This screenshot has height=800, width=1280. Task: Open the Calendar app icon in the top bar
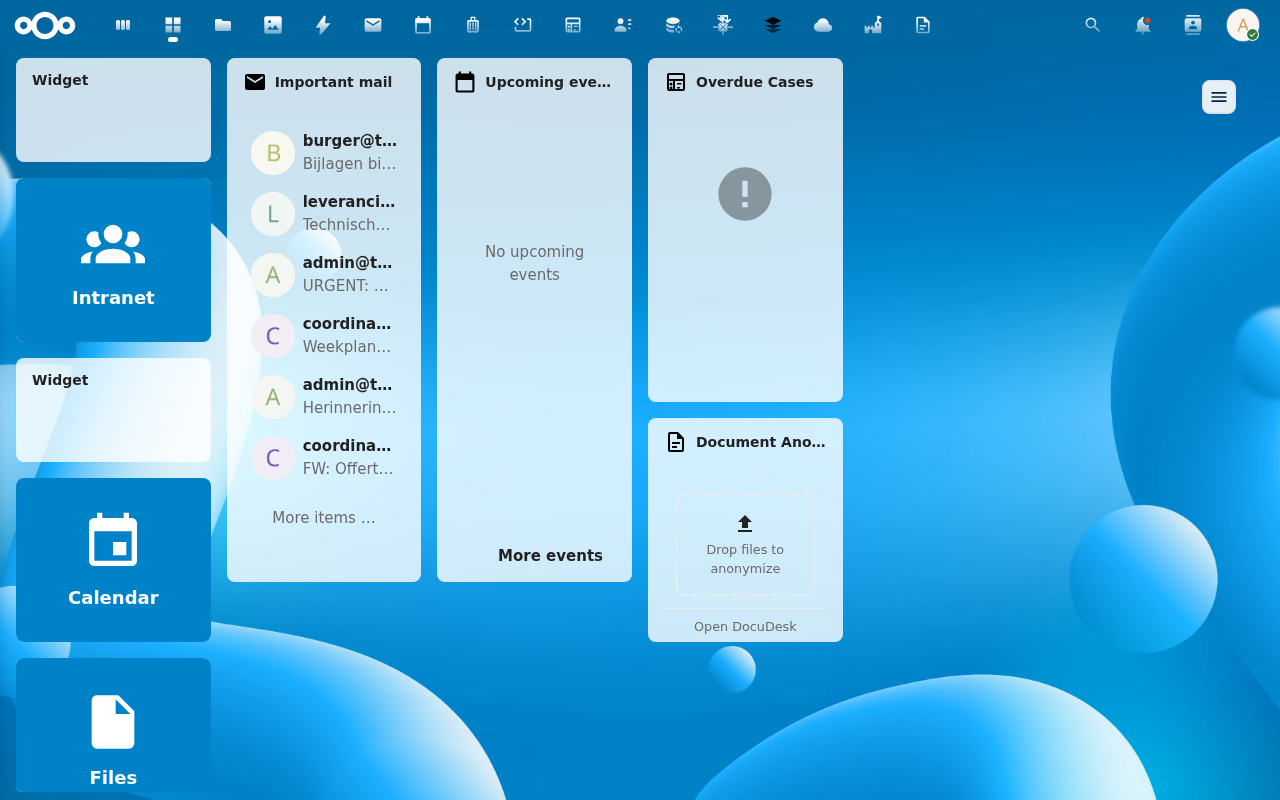coord(423,25)
